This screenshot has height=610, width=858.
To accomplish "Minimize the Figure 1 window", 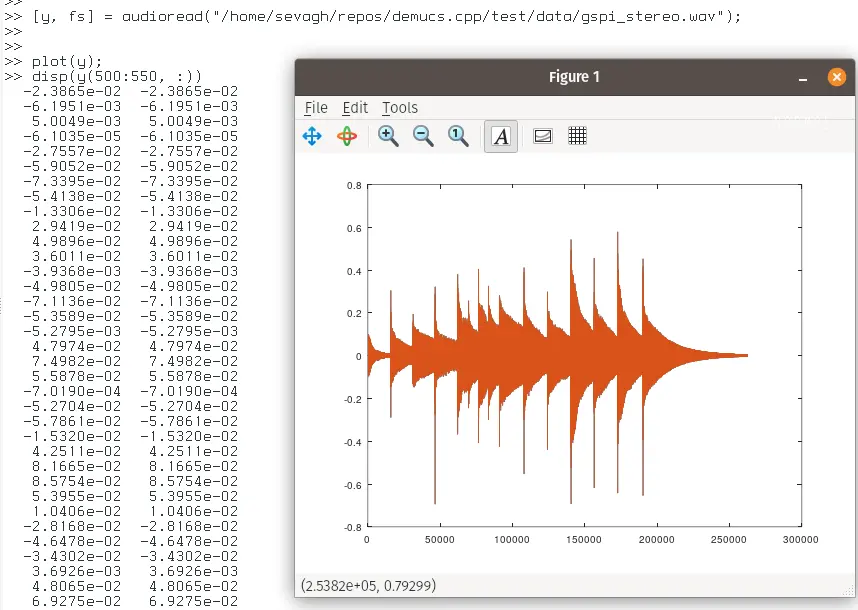I will tap(802, 77).
